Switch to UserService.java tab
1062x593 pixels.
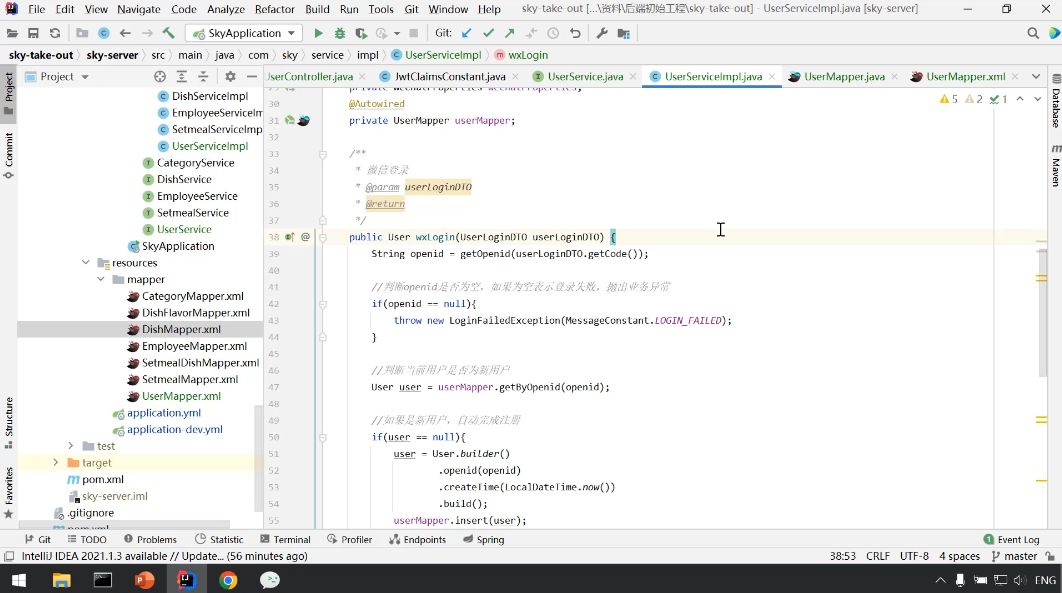point(585,76)
